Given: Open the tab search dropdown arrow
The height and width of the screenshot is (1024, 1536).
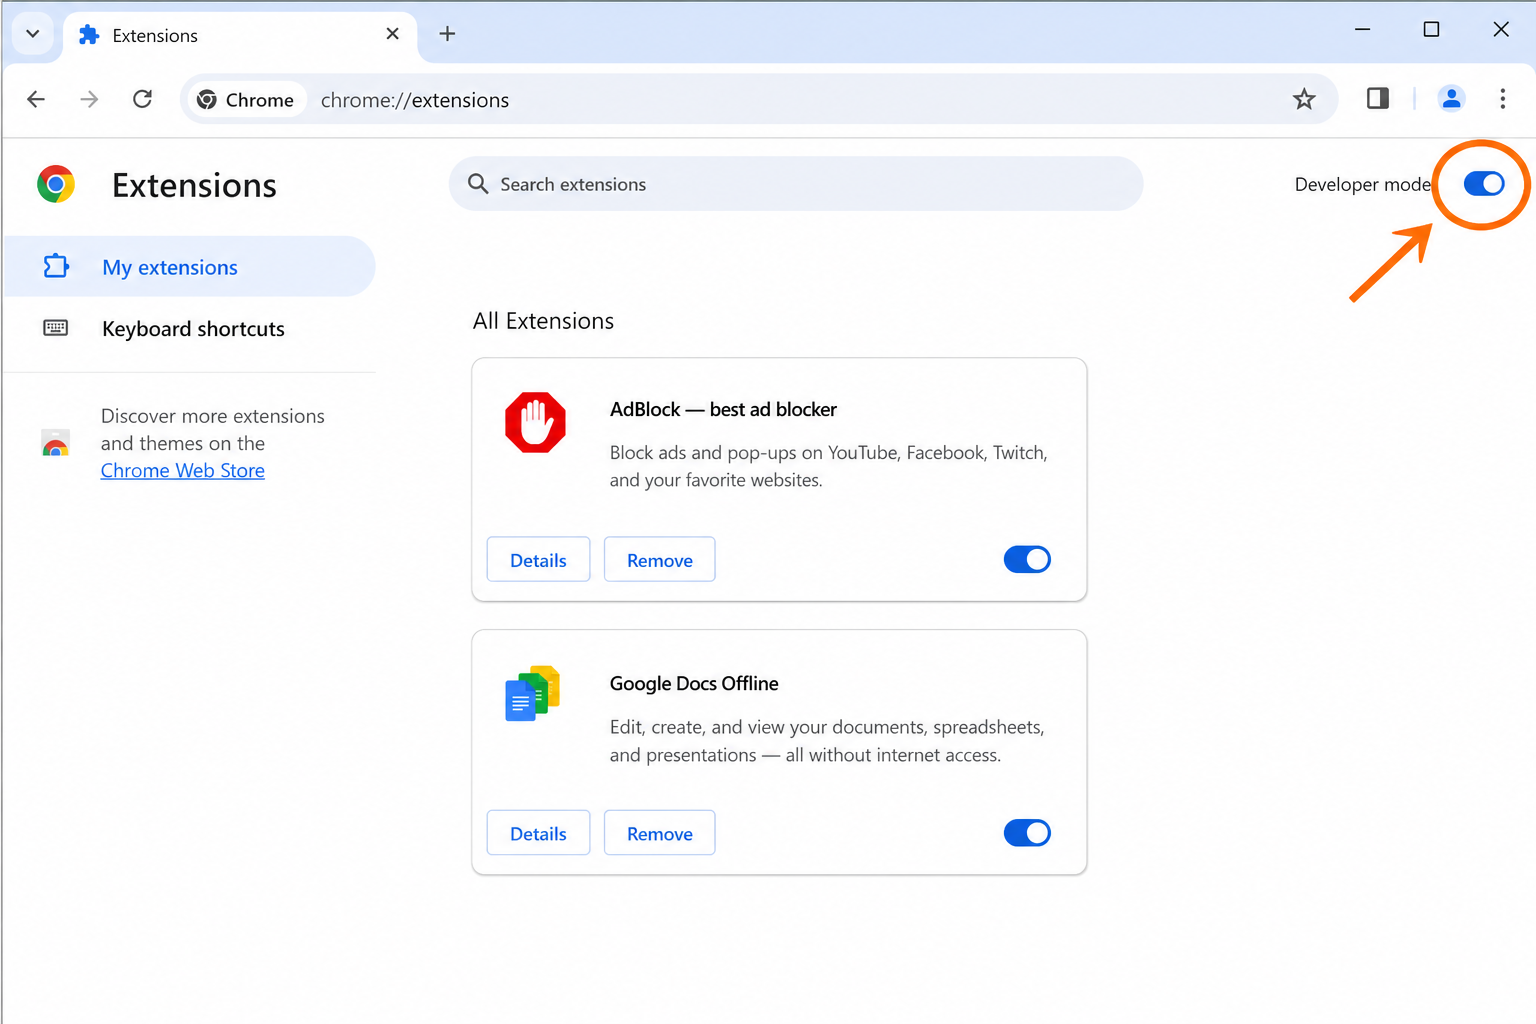Looking at the screenshot, I should pyautogui.click(x=33, y=34).
